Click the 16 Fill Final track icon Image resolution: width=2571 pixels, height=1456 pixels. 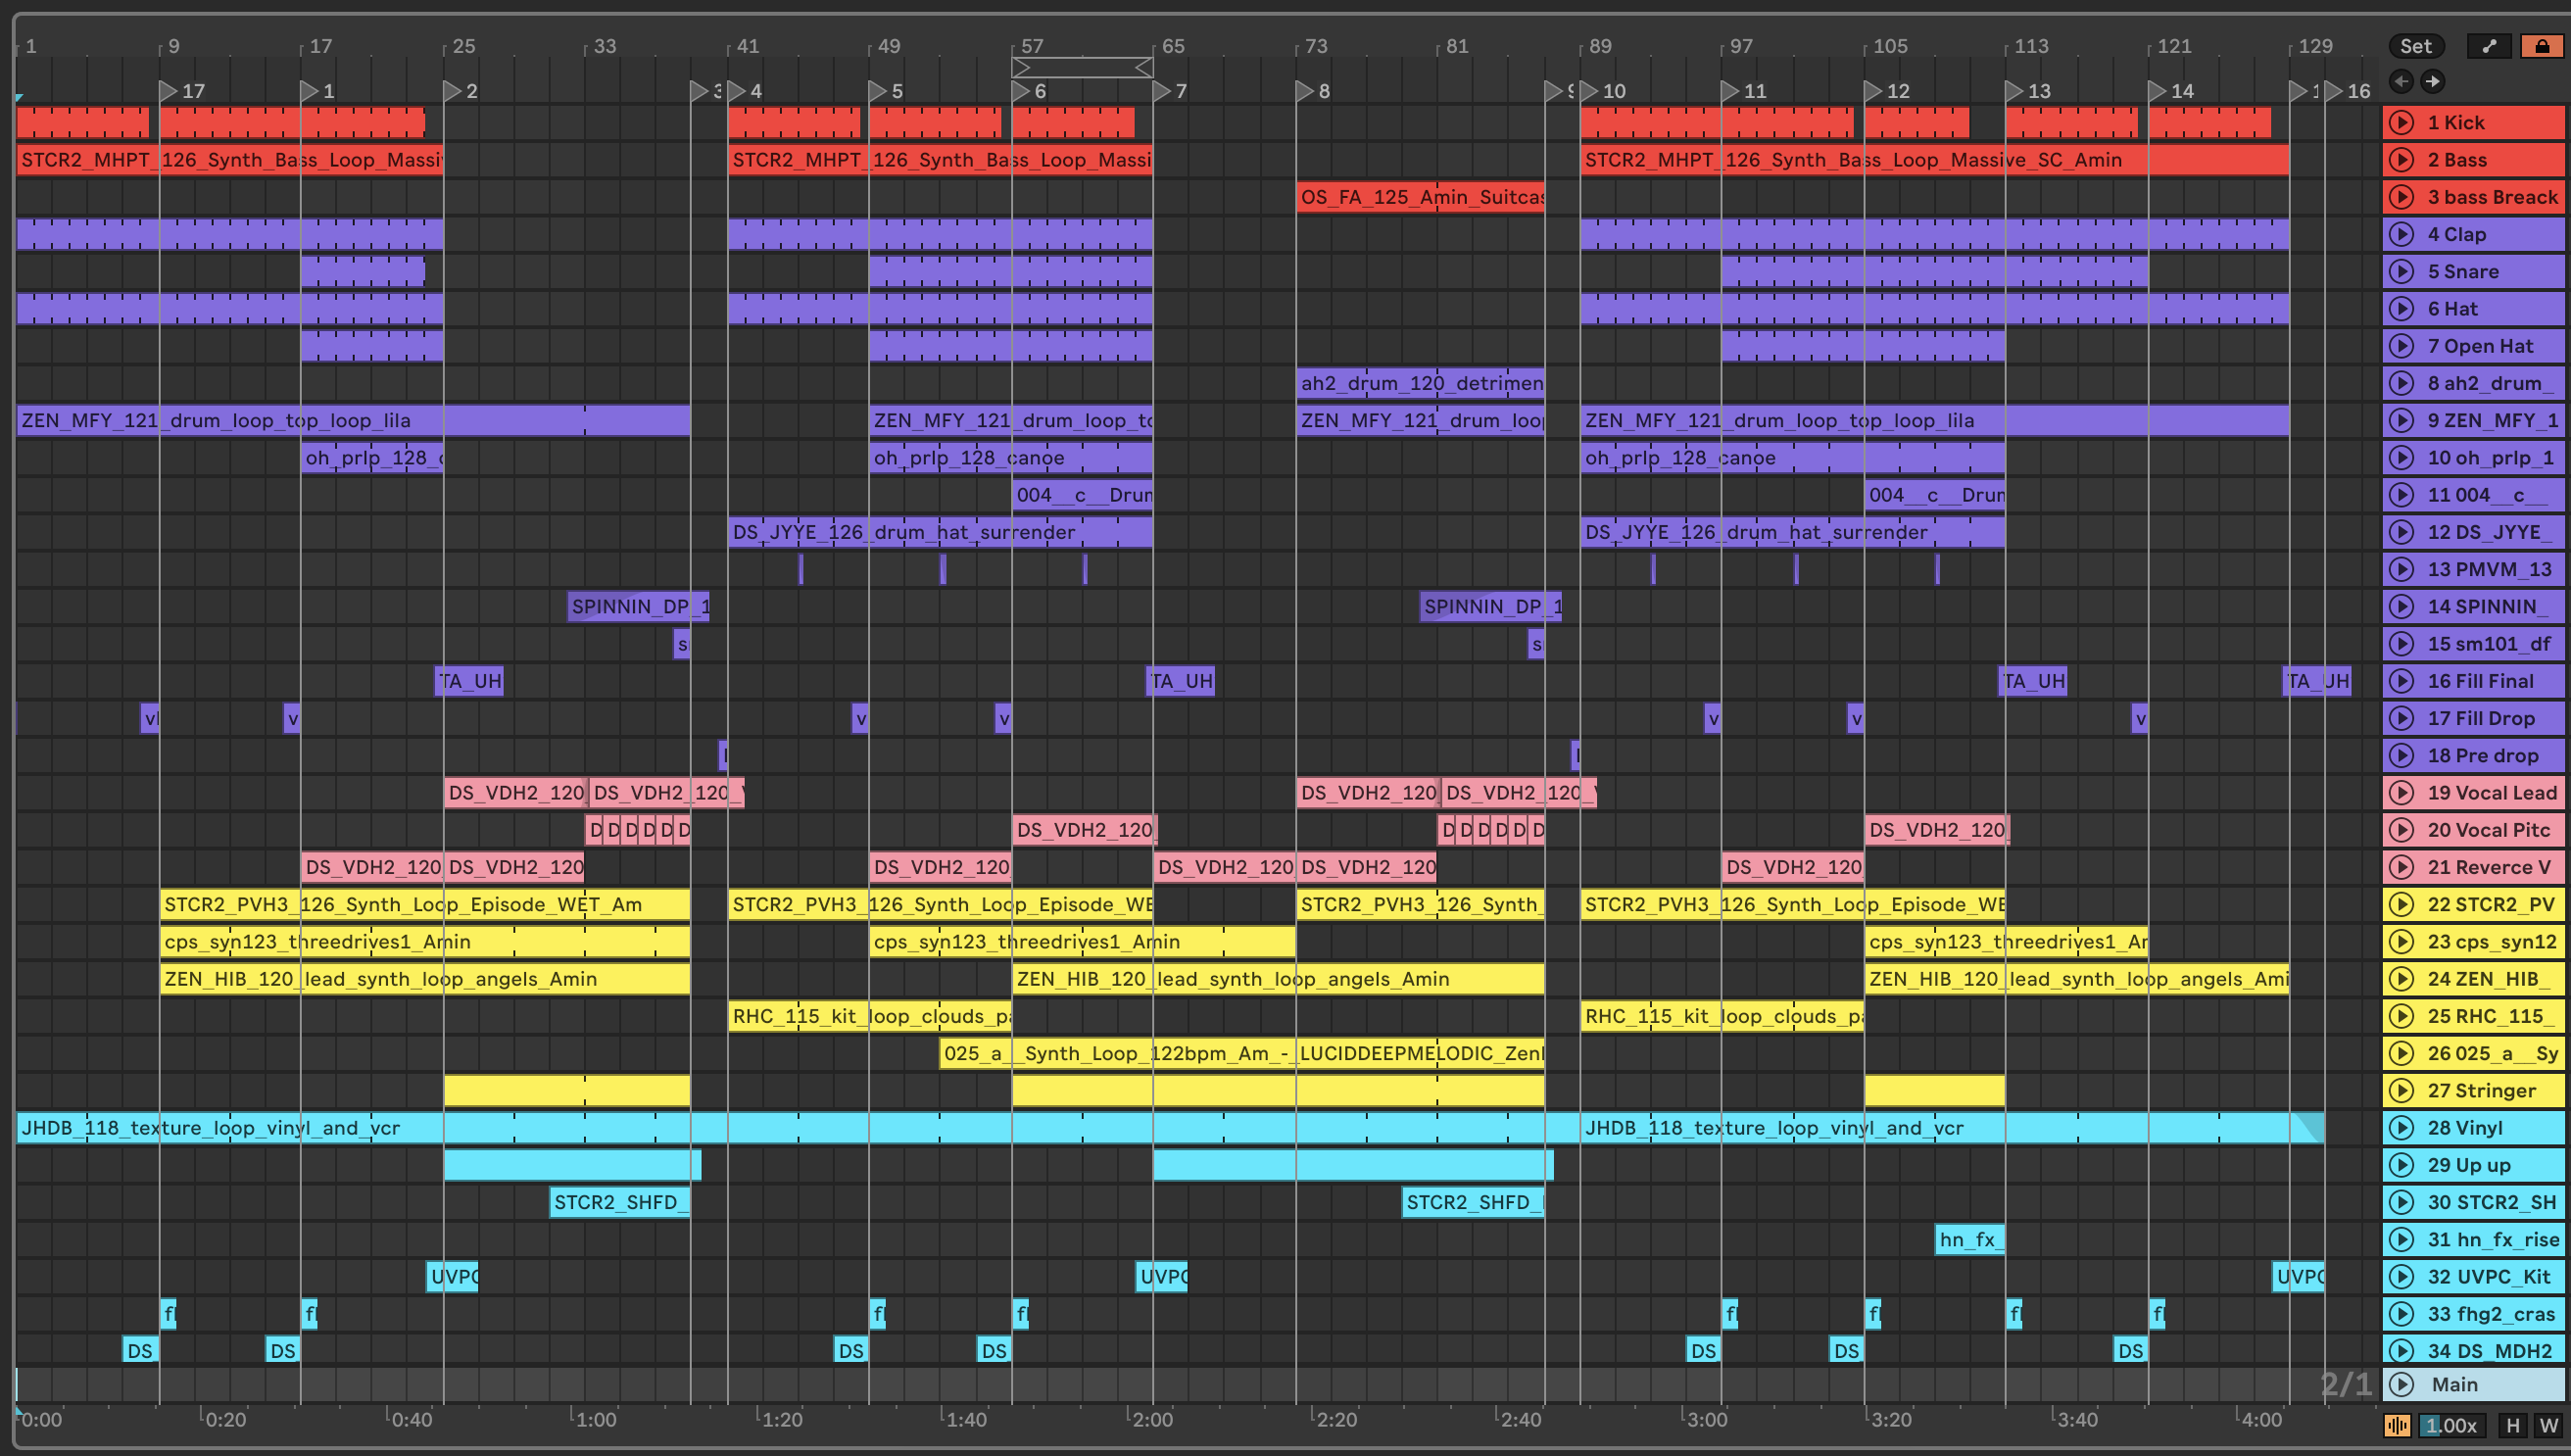2401,681
